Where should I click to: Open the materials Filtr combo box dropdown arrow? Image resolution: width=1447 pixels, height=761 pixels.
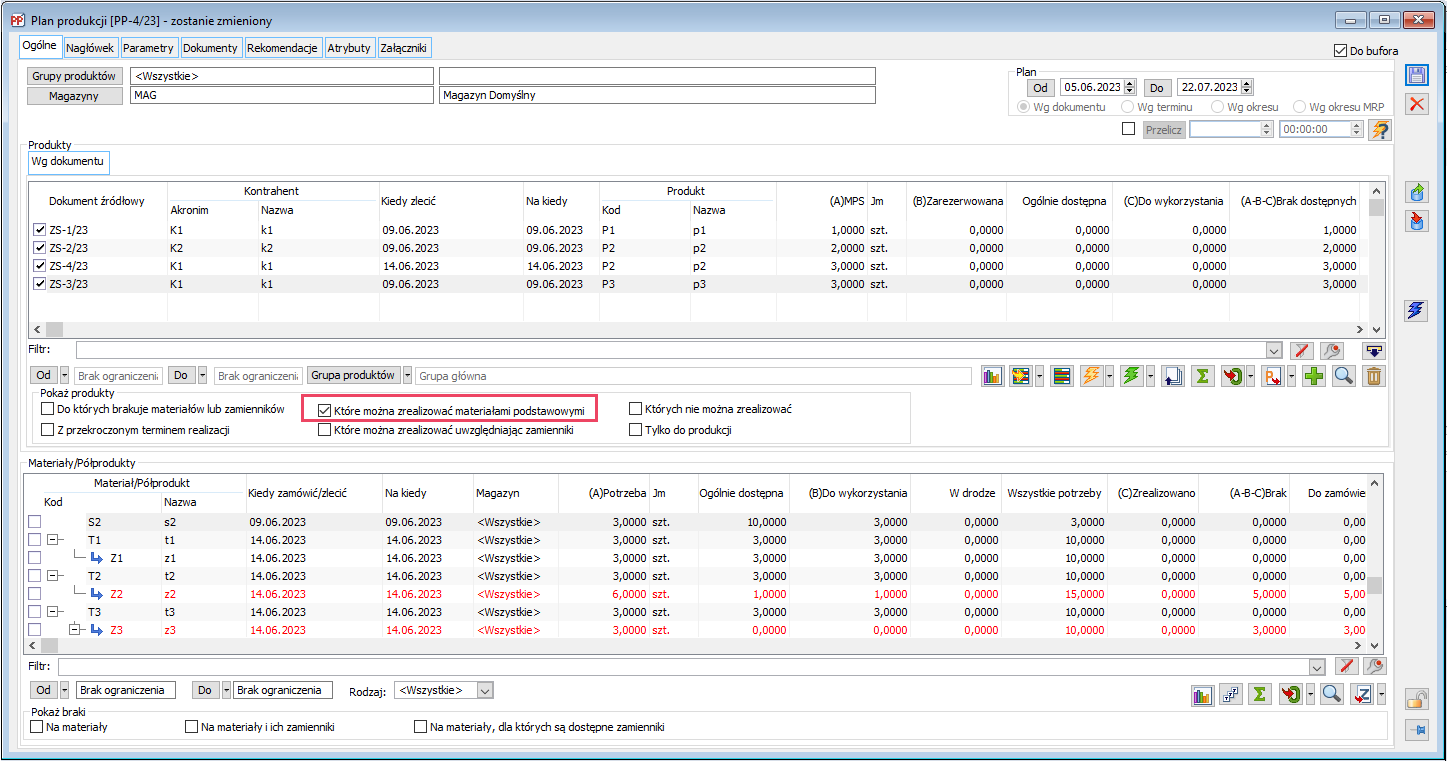click(x=1316, y=667)
